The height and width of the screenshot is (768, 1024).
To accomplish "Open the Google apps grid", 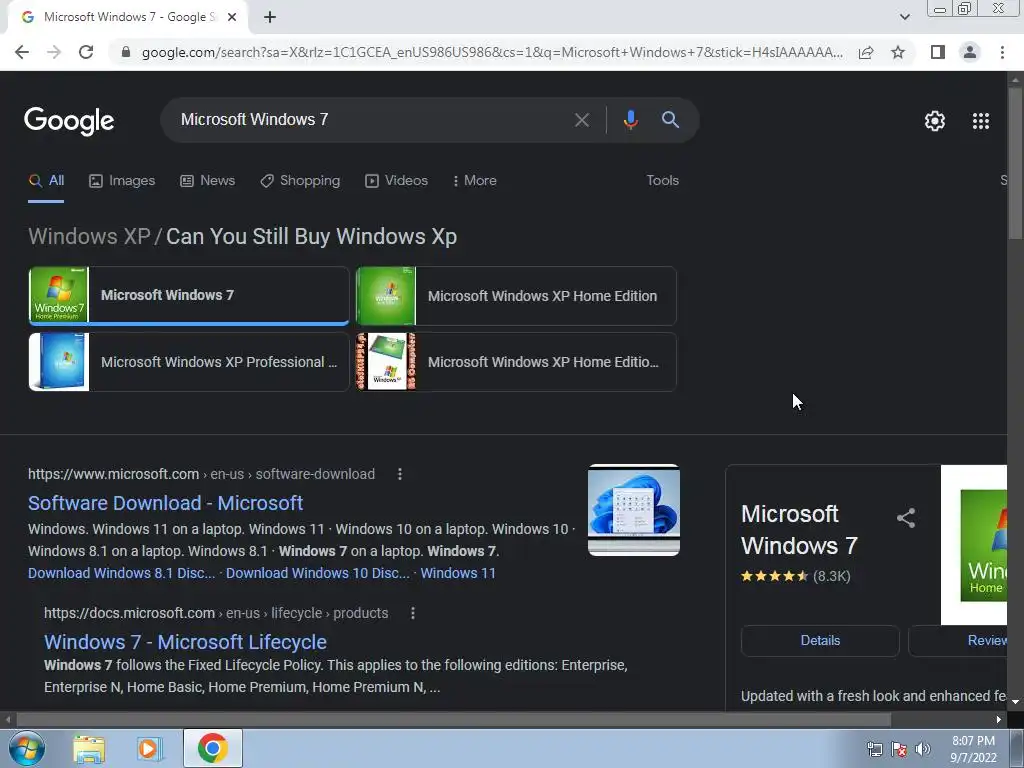I will [981, 121].
